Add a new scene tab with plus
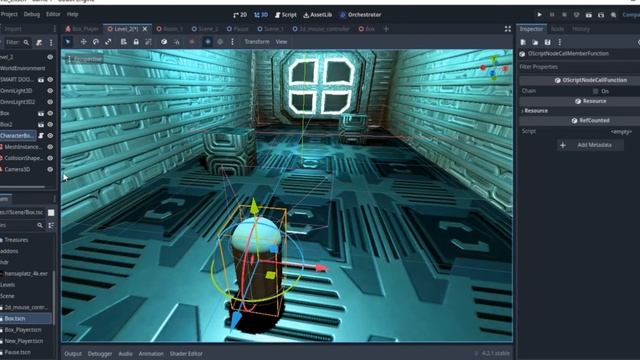 click(x=386, y=29)
